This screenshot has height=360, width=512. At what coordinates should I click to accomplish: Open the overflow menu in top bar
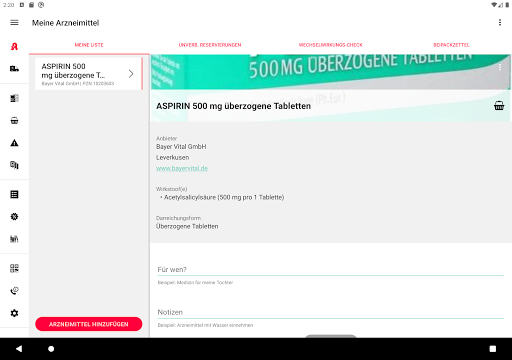[x=500, y=22]
